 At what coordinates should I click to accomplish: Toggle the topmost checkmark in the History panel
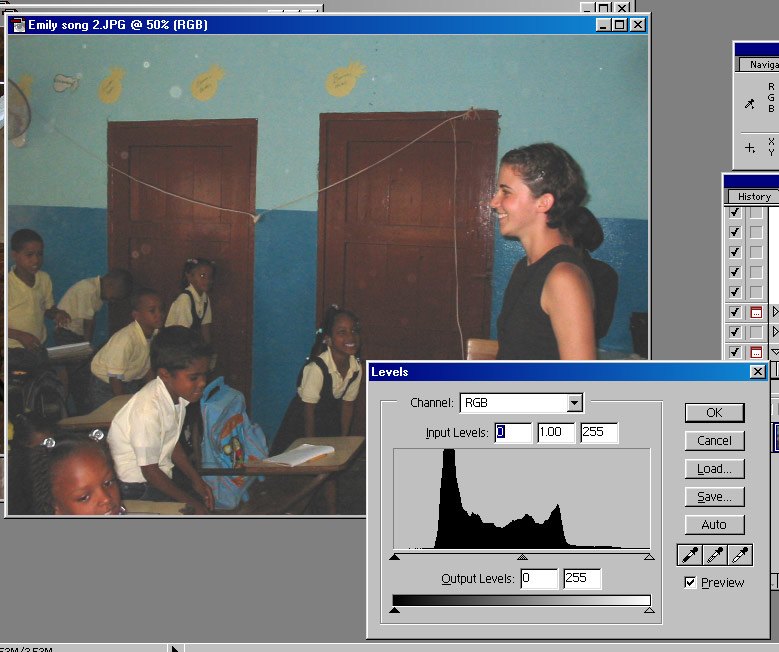click(x=735, y=213)
